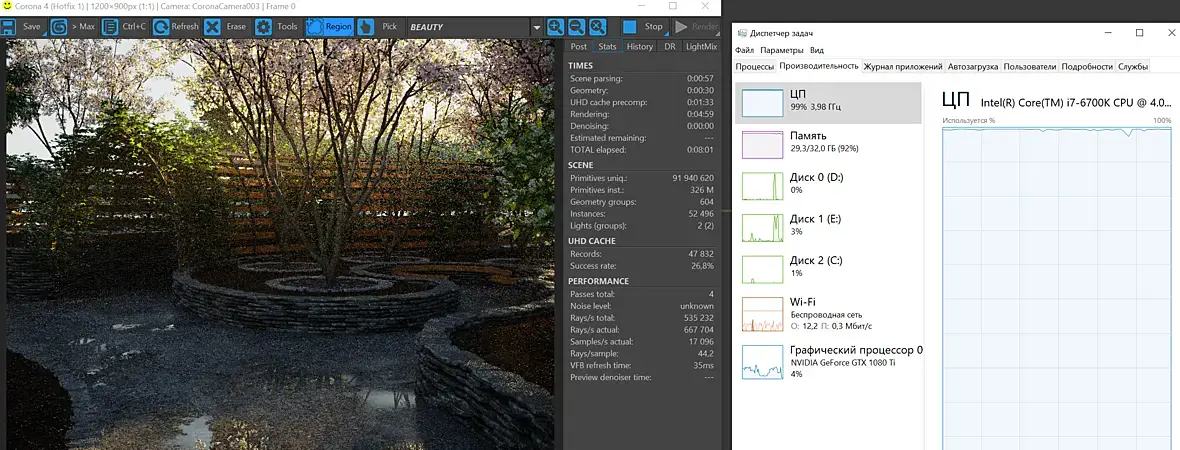
Task: Toggle the Region text button
Action: tap(339, 27)
